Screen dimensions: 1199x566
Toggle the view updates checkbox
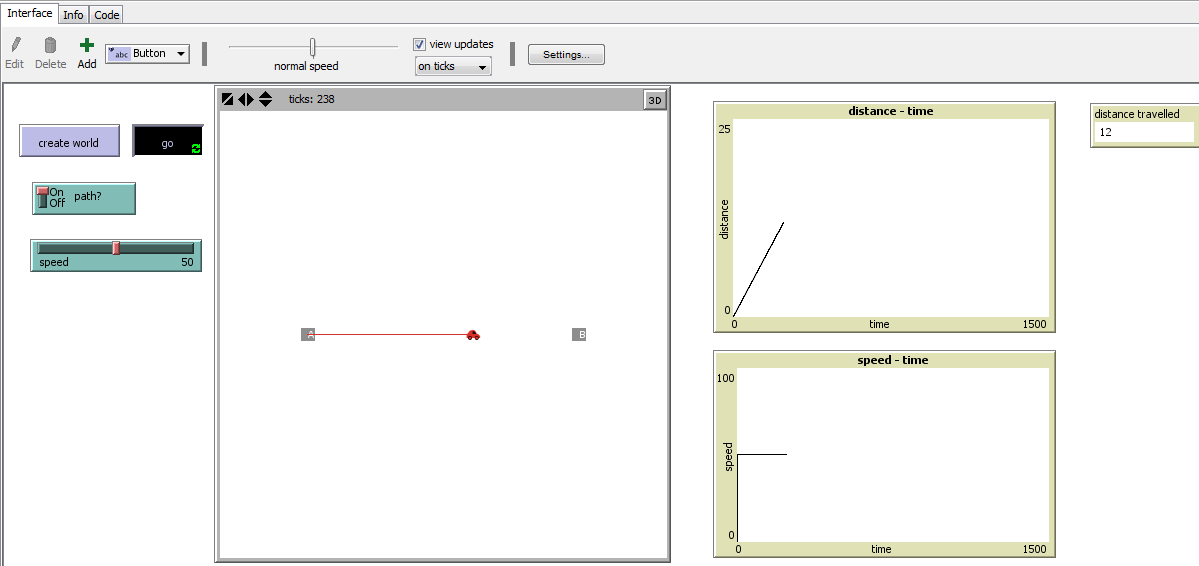coord(420,44)
